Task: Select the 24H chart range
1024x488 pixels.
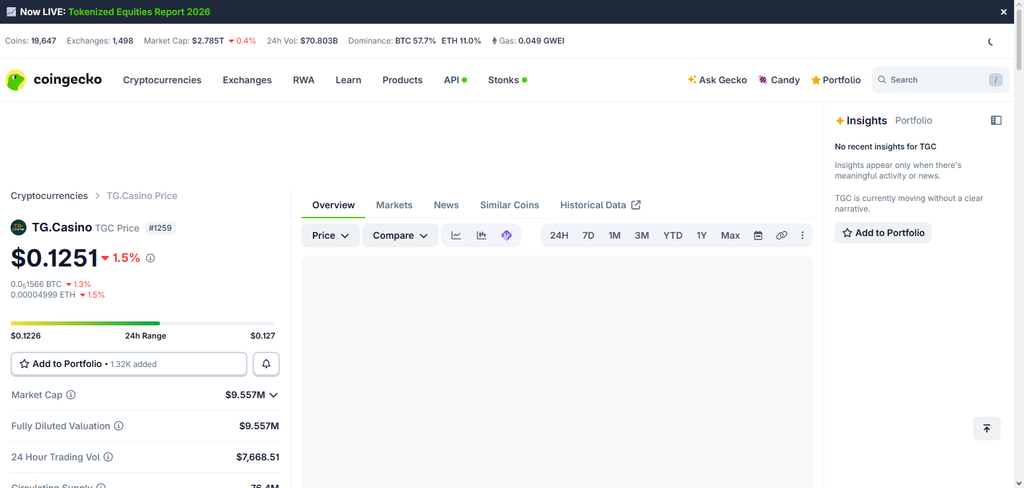Action: pos(559,235)
